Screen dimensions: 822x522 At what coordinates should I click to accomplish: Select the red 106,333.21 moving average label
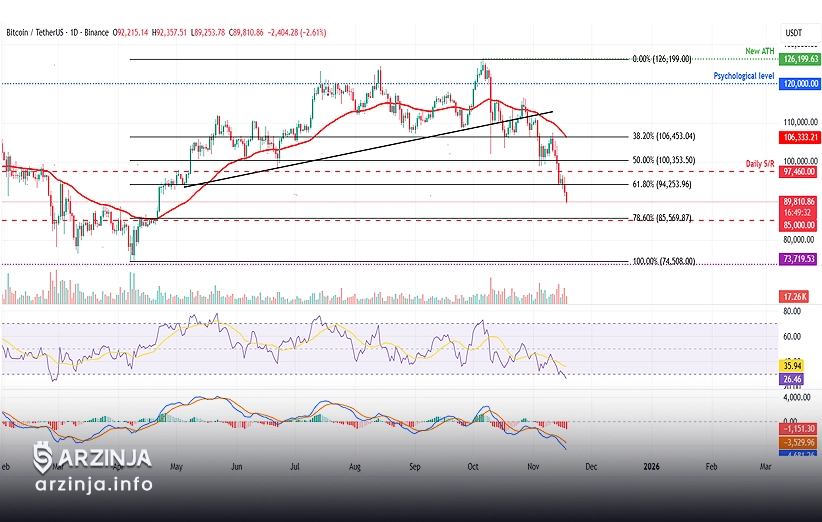point(799,136)
